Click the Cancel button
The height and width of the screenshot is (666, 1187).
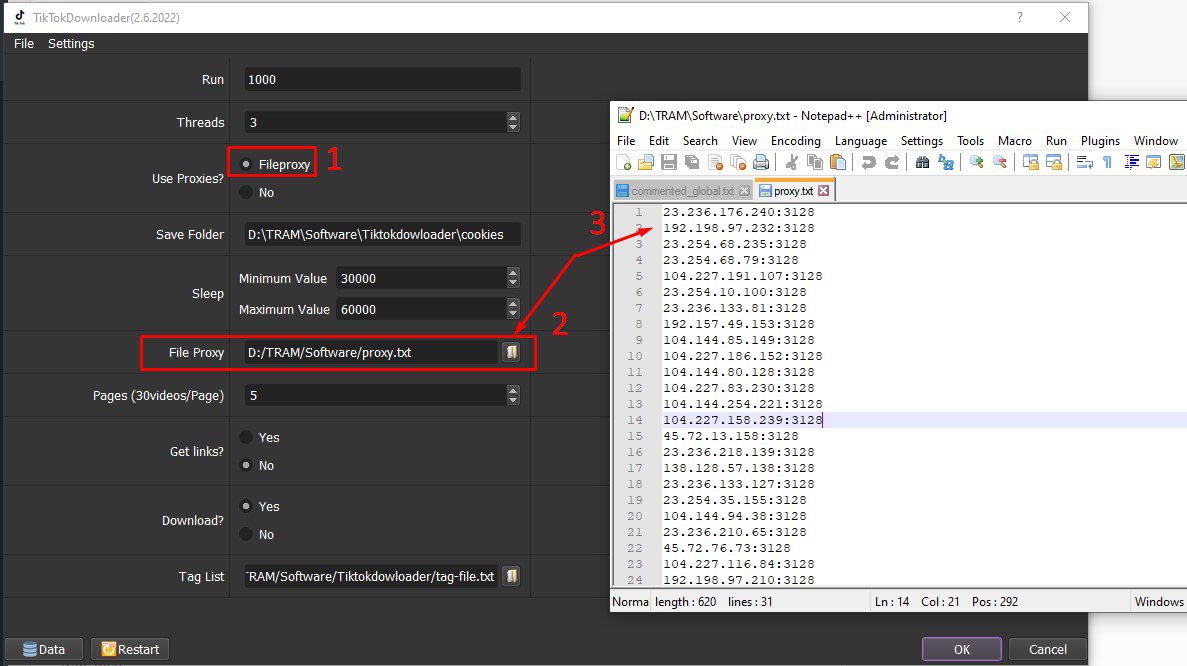click(x=1048, y=649)
